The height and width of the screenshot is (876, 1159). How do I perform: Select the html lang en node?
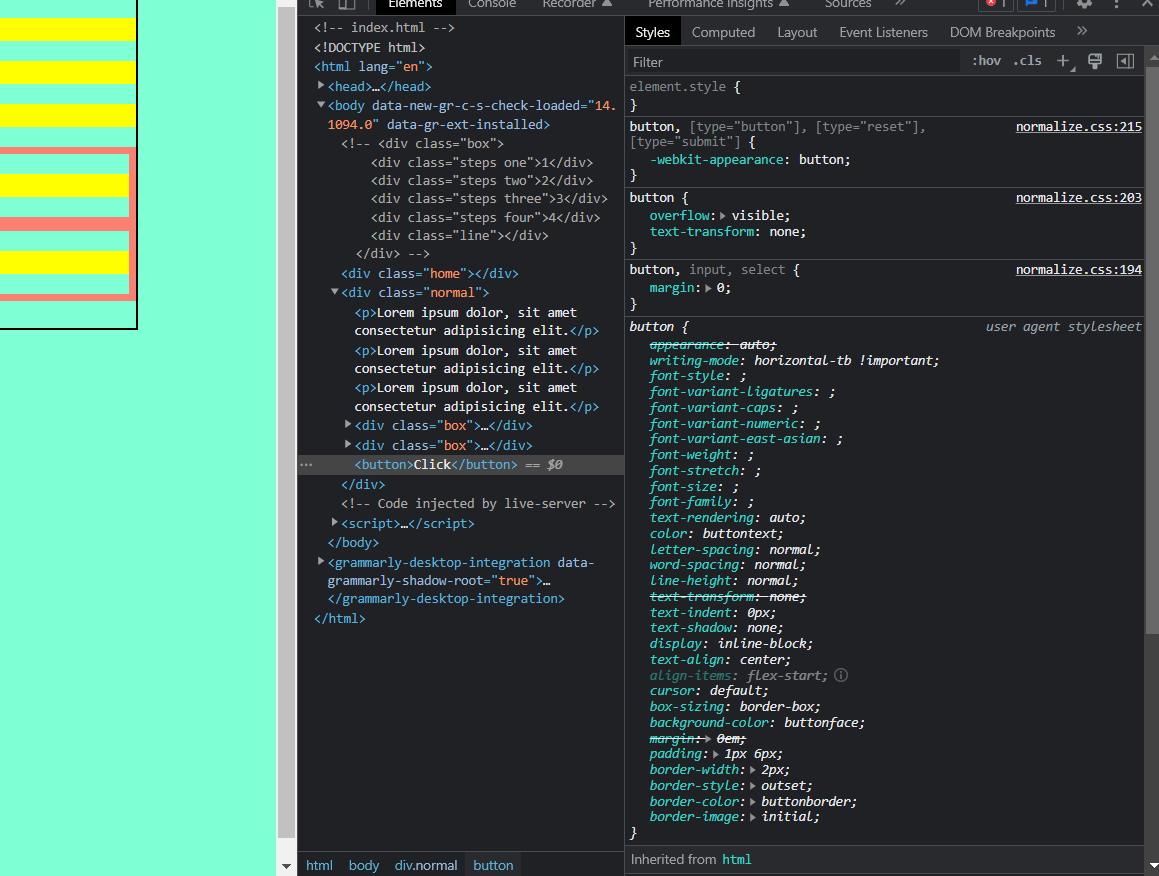373,67
